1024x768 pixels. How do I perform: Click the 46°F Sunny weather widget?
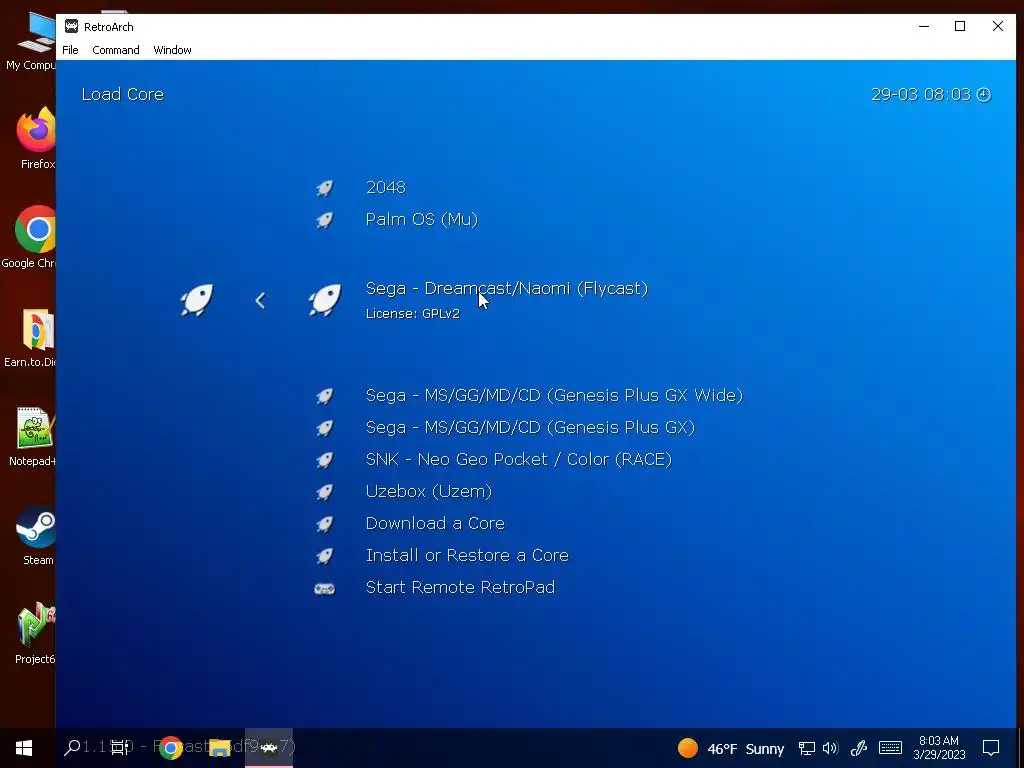(x=731, y=748)
